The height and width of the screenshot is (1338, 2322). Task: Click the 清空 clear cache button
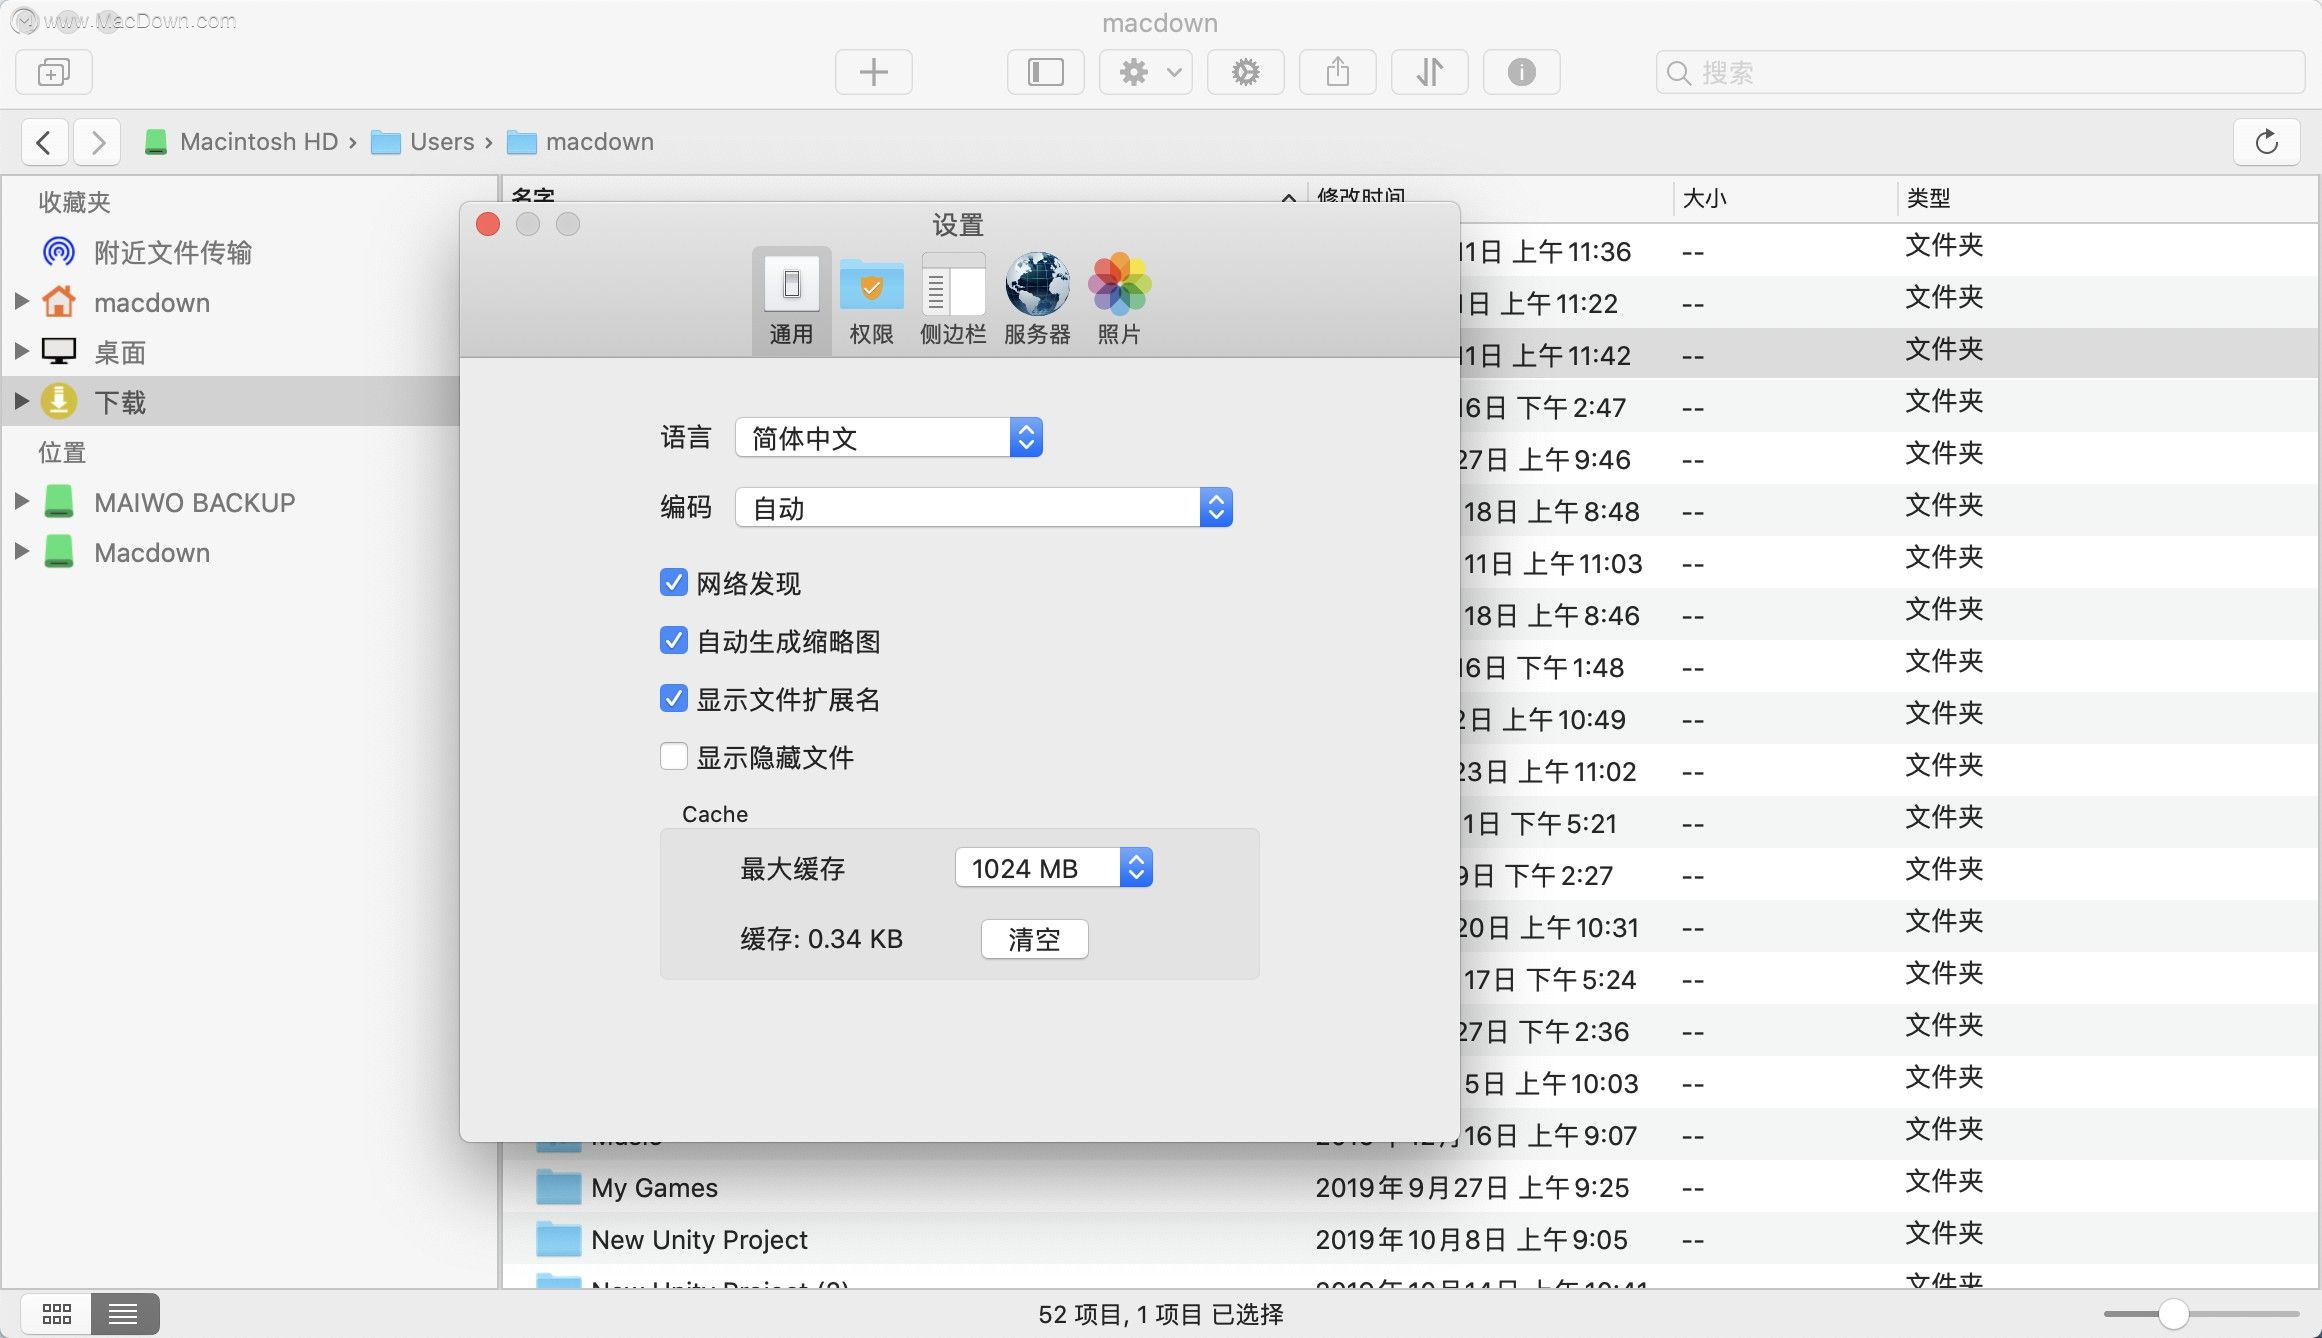point(1034,939)
